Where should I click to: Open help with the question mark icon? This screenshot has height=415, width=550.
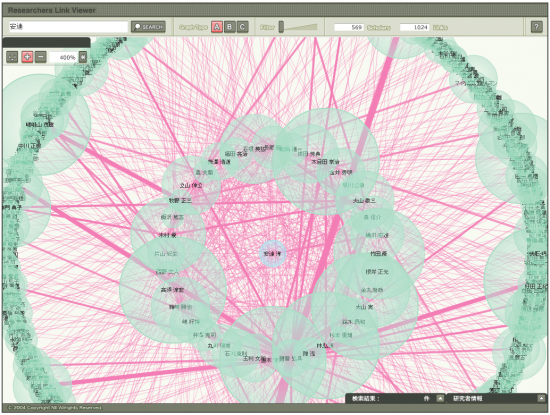tap(536, 27)
